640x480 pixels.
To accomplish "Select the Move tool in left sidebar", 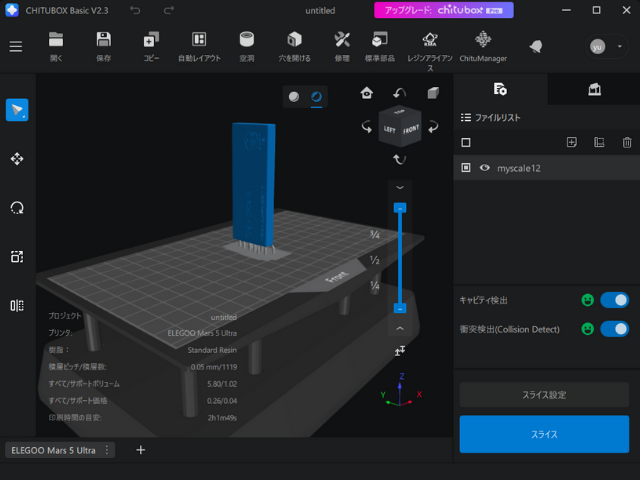I will point(17,159).
